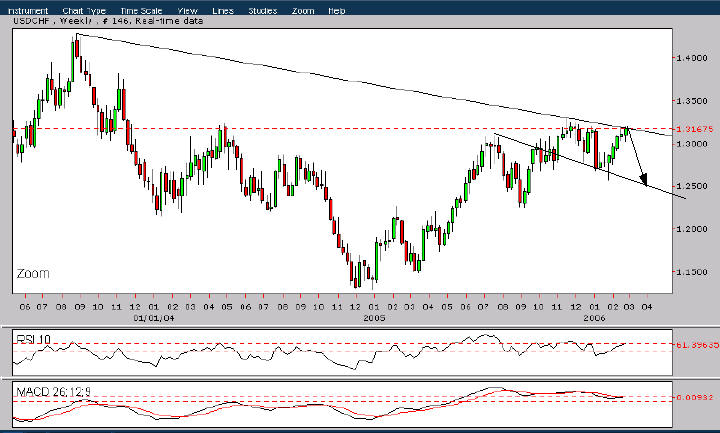
Task: Open the View menu
Action: [187, 11]
